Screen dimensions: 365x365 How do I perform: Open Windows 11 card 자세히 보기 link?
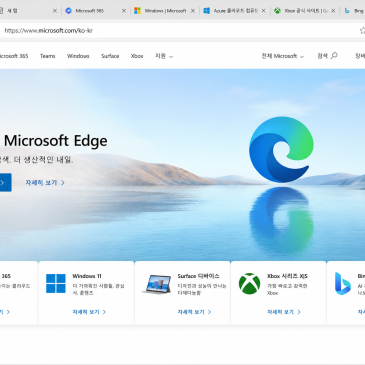pyautogui.click(x=89, y=312)
